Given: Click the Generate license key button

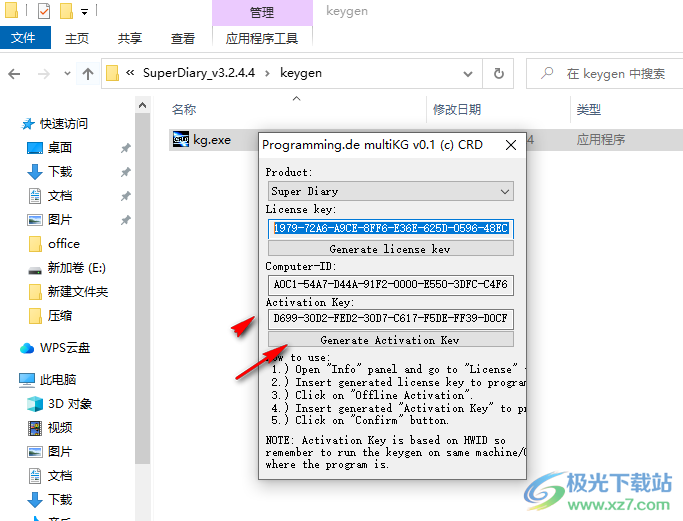Looking at the screenshot, I should click(391, 249).
